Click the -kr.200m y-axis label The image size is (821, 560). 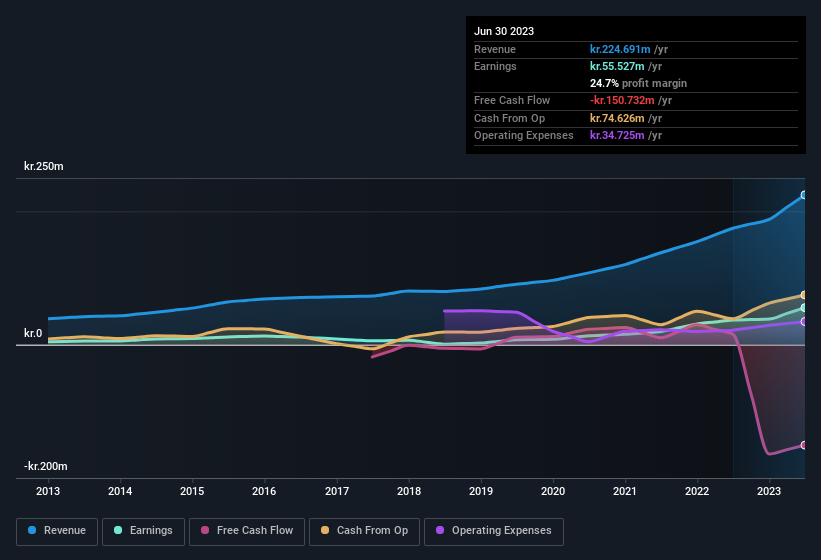pos(46,466)
